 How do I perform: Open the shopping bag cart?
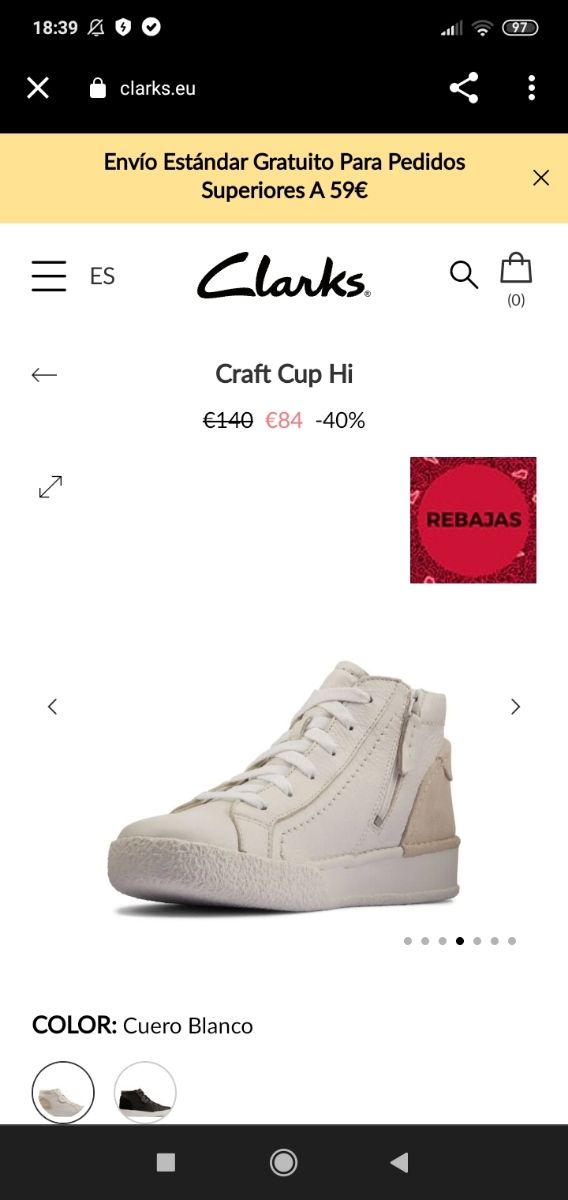516,279
